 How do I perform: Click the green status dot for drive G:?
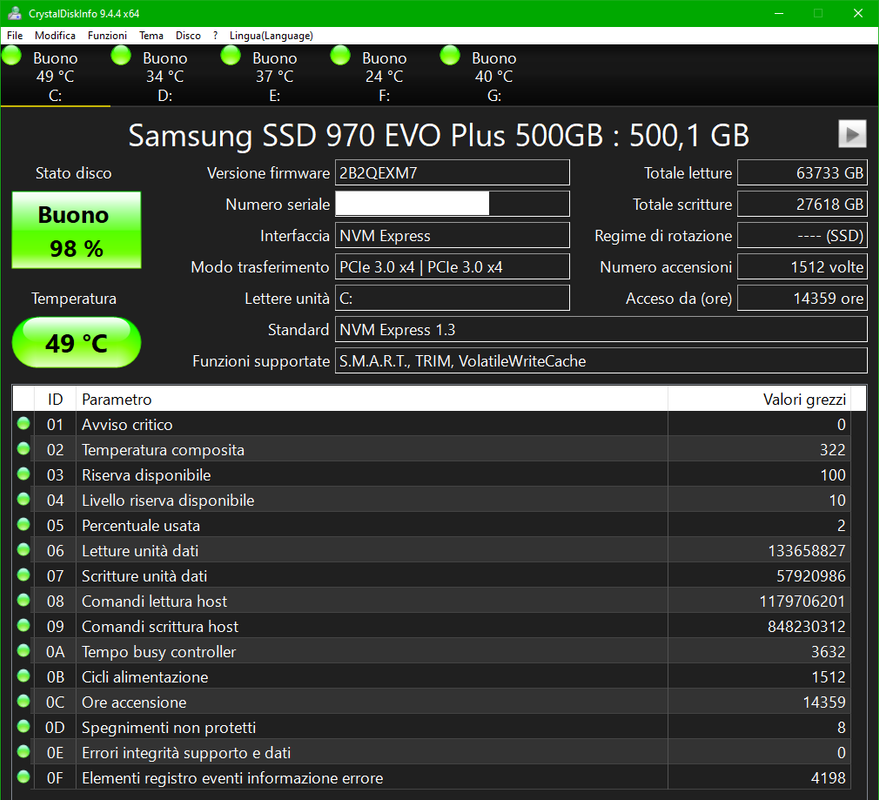tap(450, 56)
